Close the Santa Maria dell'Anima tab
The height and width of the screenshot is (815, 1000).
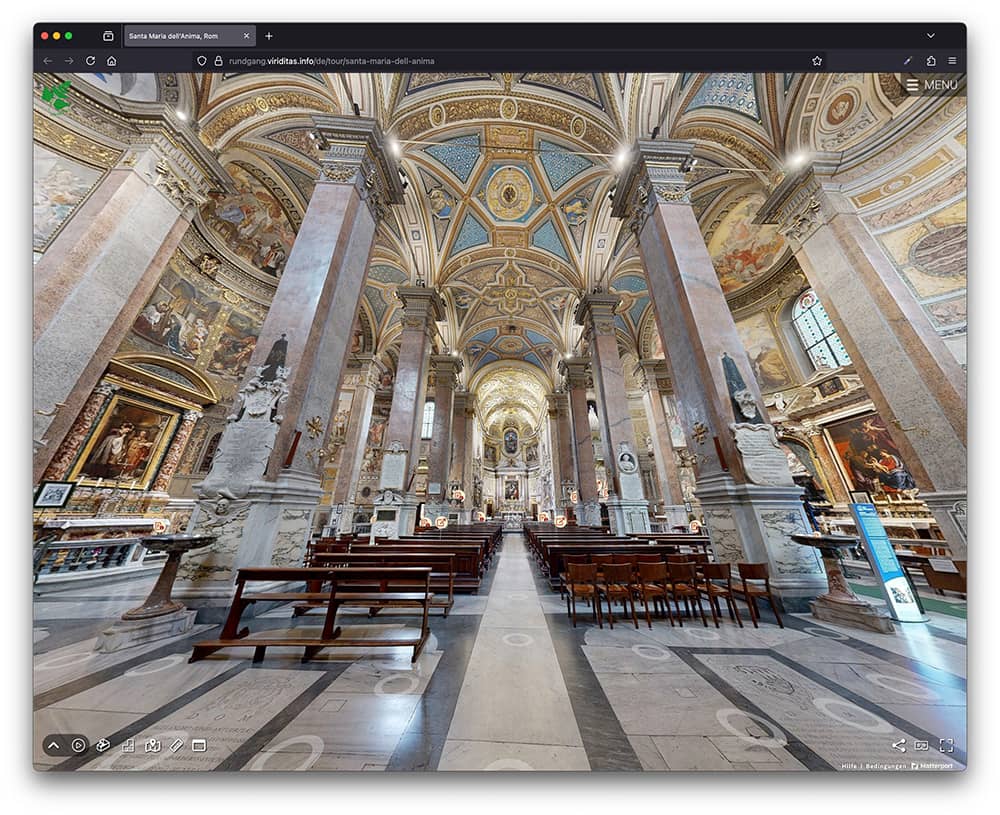coord(246,36)
